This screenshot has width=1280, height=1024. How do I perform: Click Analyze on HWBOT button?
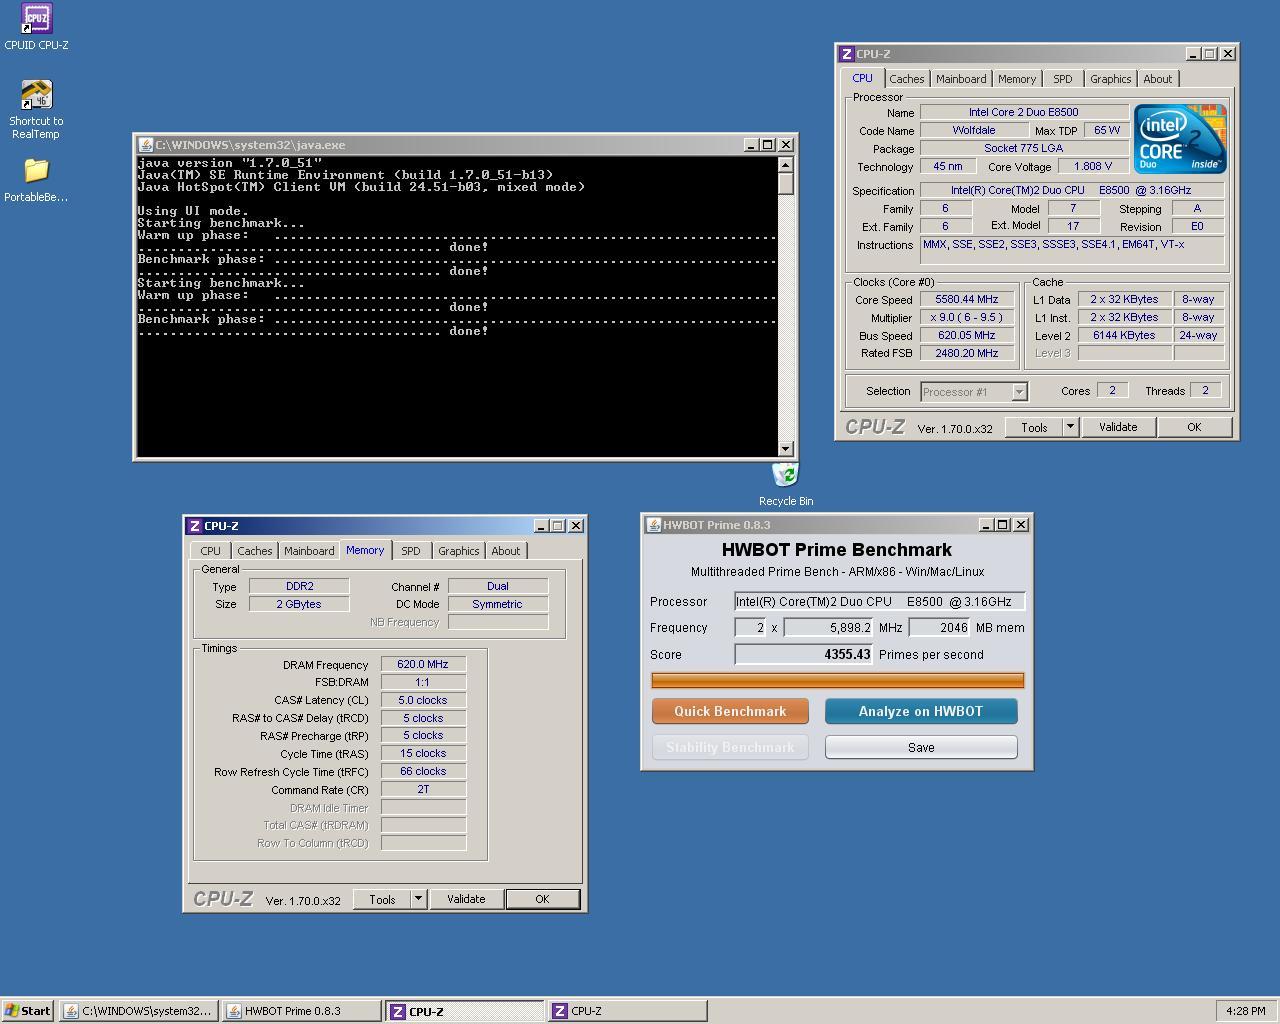[921, 711]
